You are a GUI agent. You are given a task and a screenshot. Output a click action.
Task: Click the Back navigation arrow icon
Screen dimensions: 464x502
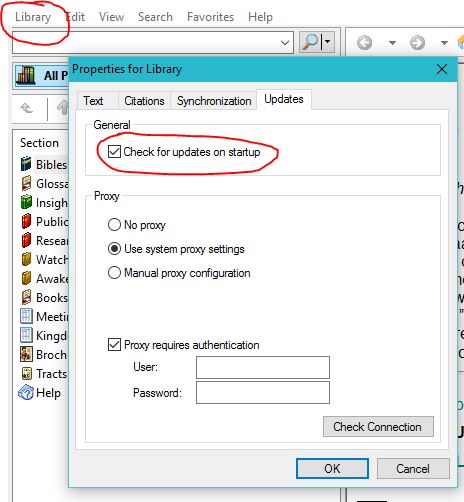[364, 43]
